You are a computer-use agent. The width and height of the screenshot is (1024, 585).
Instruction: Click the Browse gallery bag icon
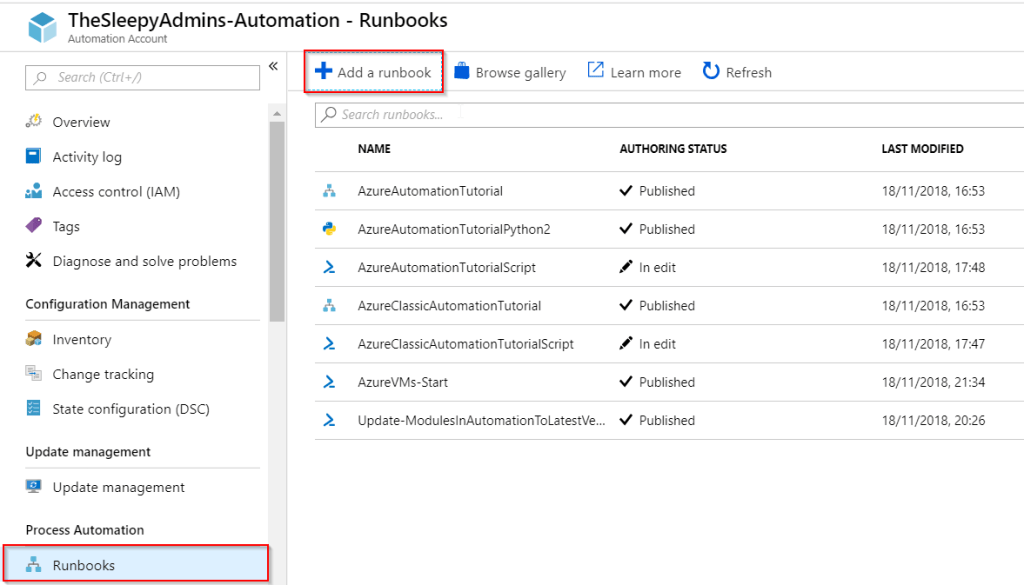click(462, 71)
